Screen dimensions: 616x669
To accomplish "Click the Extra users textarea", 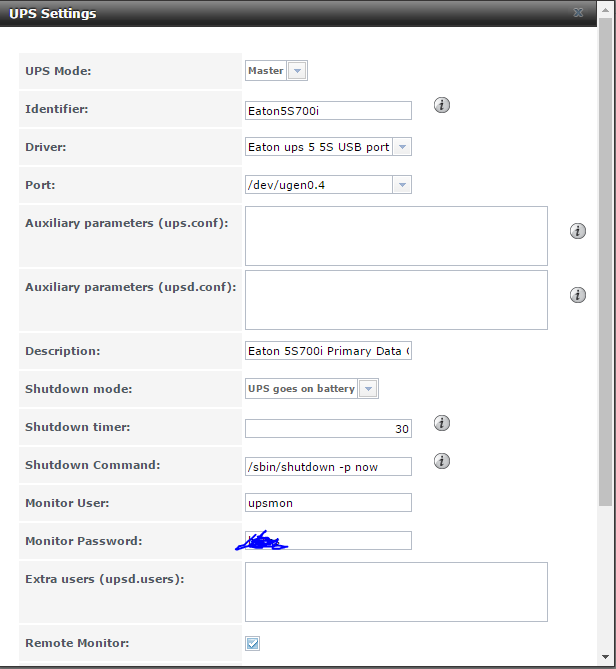I will [x=396, y=592].
